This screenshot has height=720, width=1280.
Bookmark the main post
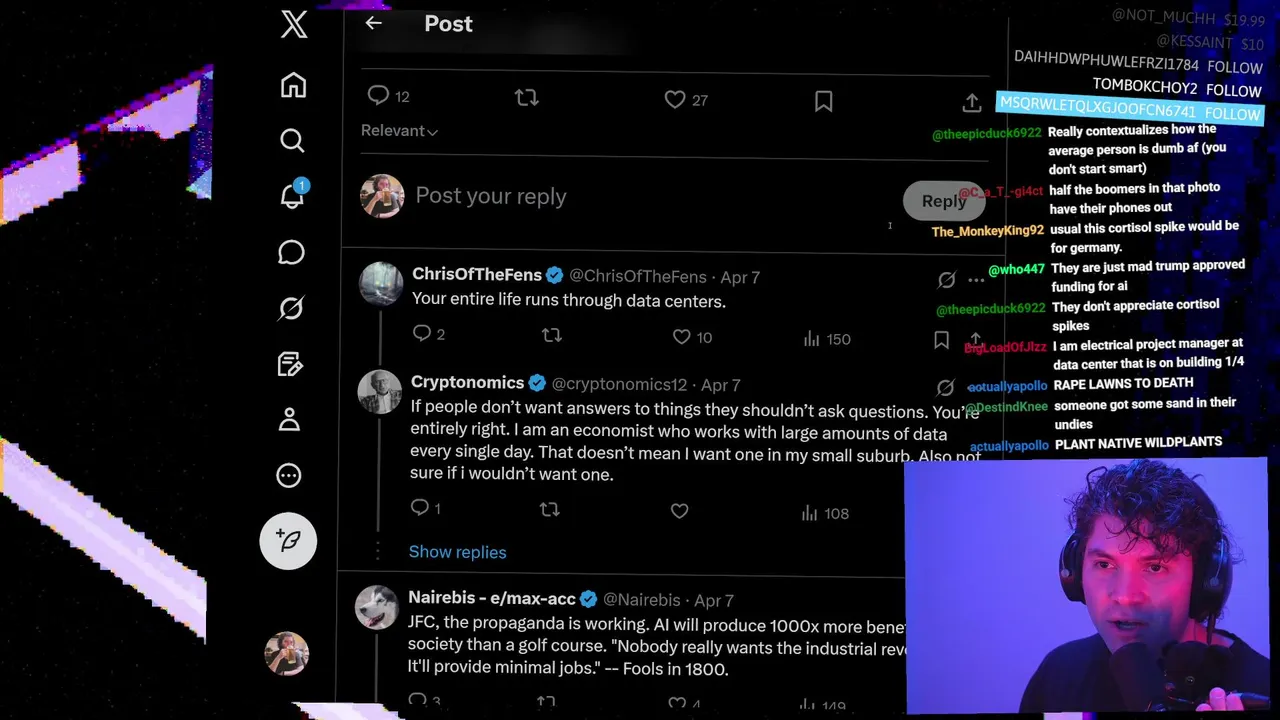pos(824,100)
